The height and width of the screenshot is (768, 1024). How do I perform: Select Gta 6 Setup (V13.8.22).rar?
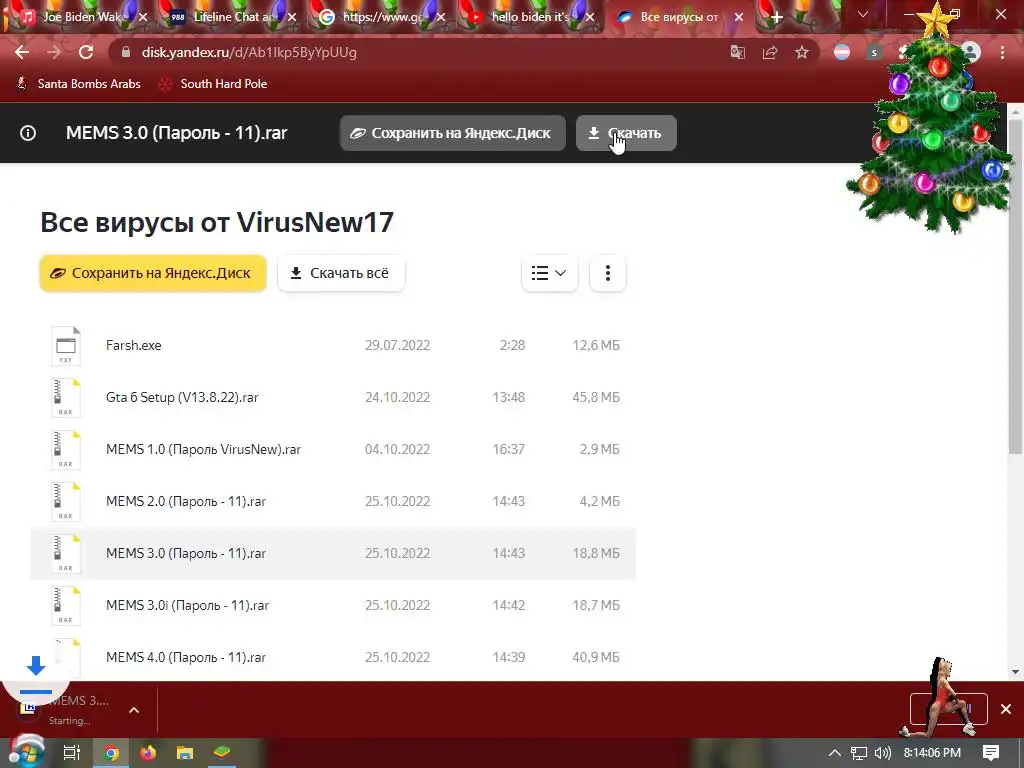pos(182,397)
